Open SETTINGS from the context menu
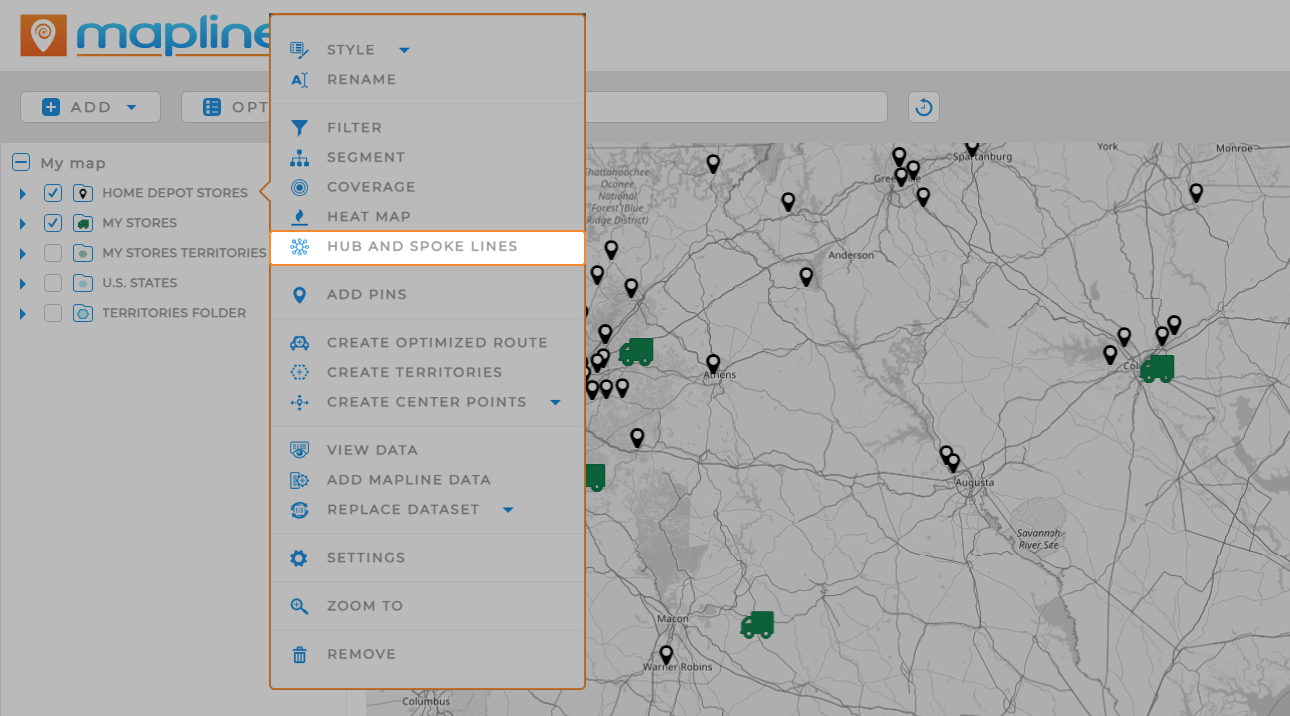 [367, 557]
